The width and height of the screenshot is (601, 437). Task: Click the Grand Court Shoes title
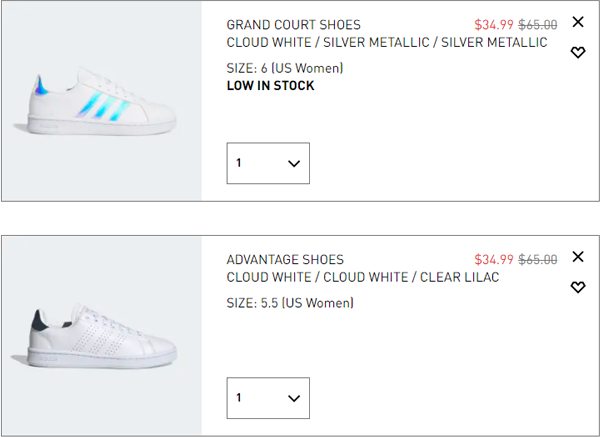[x=294, y=25]
